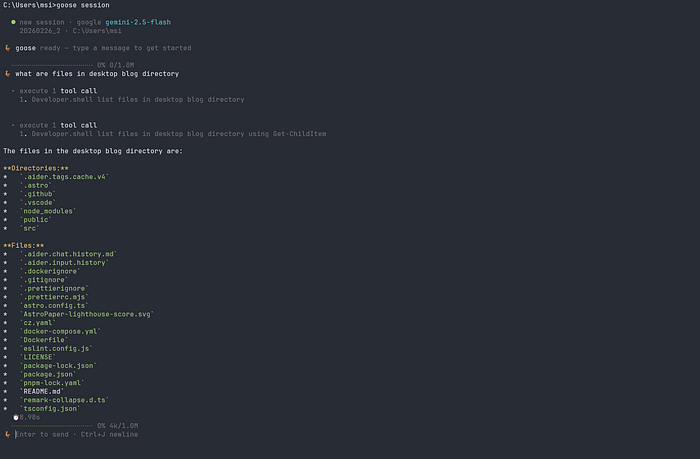Screen dimensions: 700x459
Task: Click the gemini-2.5-flash model name
Action: [x=138, y=22]
